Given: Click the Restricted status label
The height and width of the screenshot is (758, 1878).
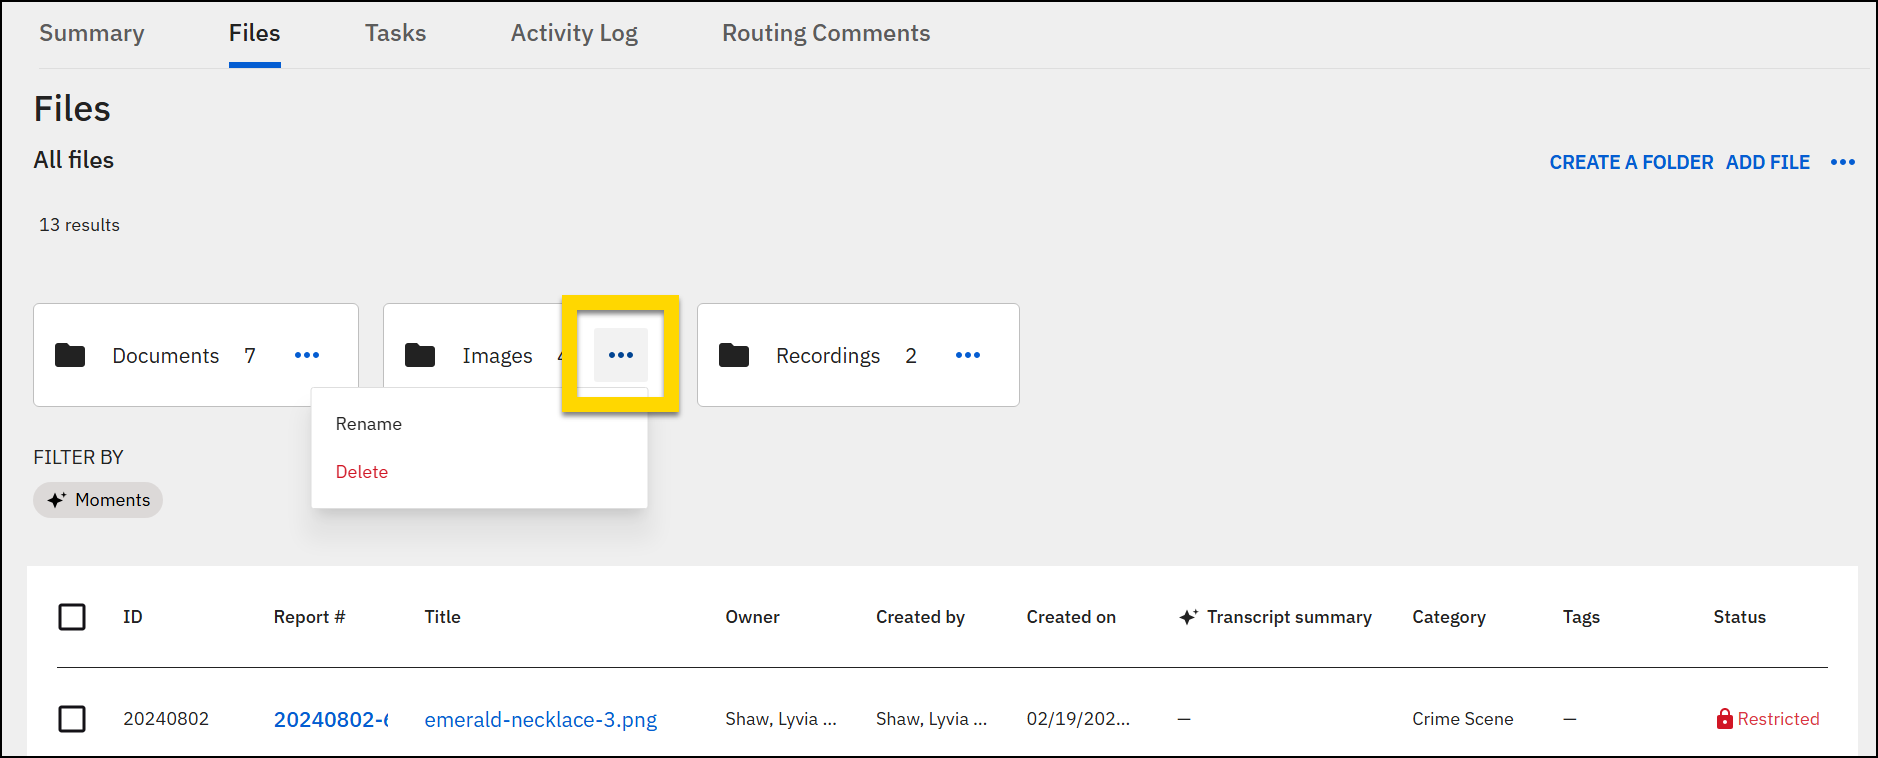Looking at the screenshot, I should (x=1768, y=719).
